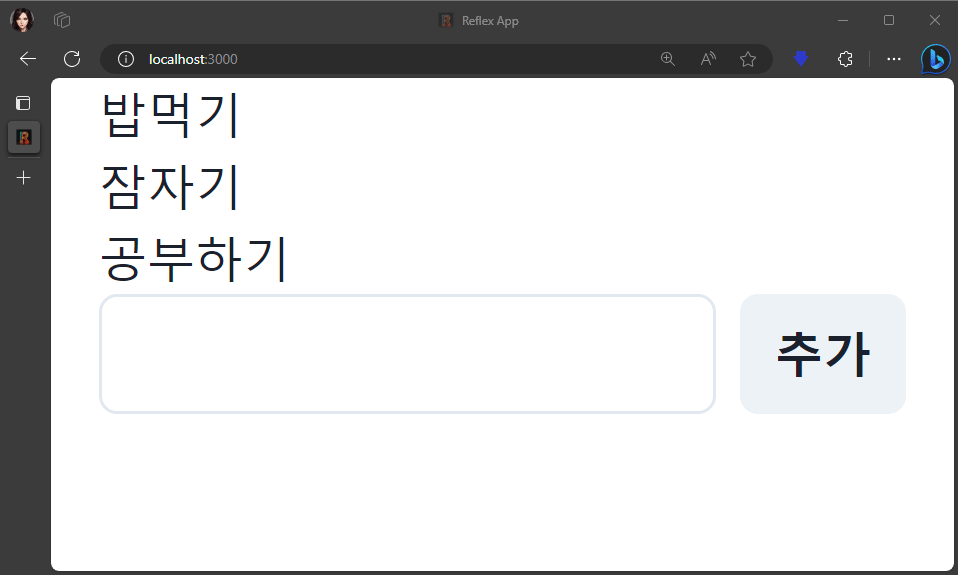Open the Settings and more ellipsis menu

click(894, 59)
